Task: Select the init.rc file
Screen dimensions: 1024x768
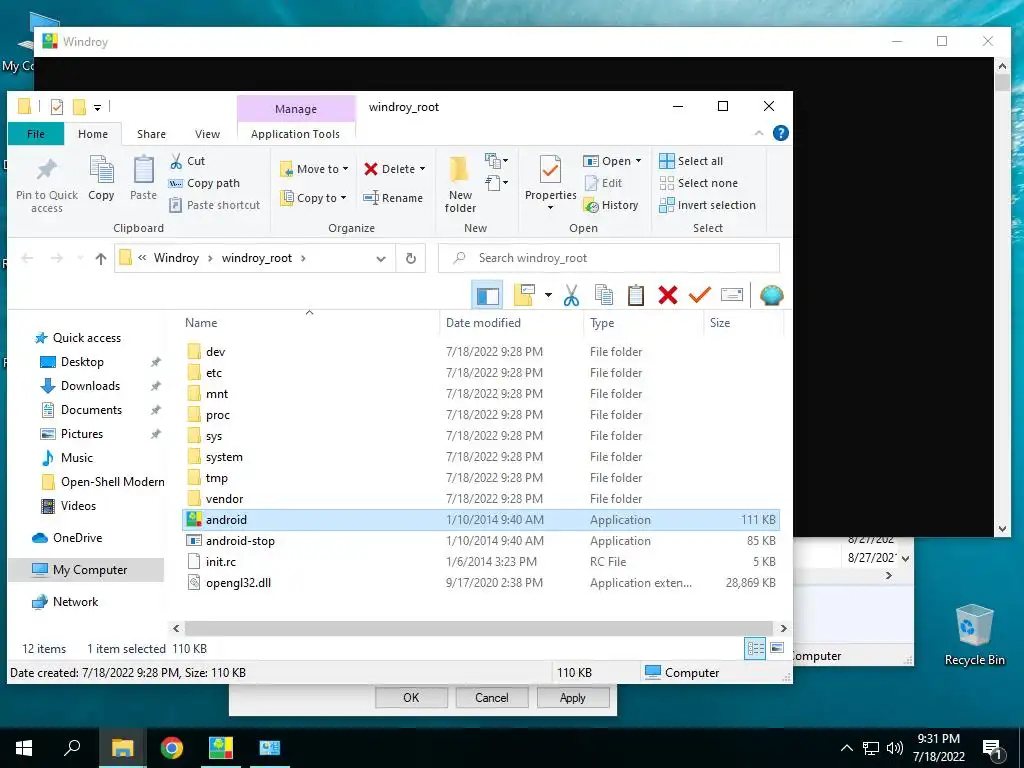Action: (480, 562)
